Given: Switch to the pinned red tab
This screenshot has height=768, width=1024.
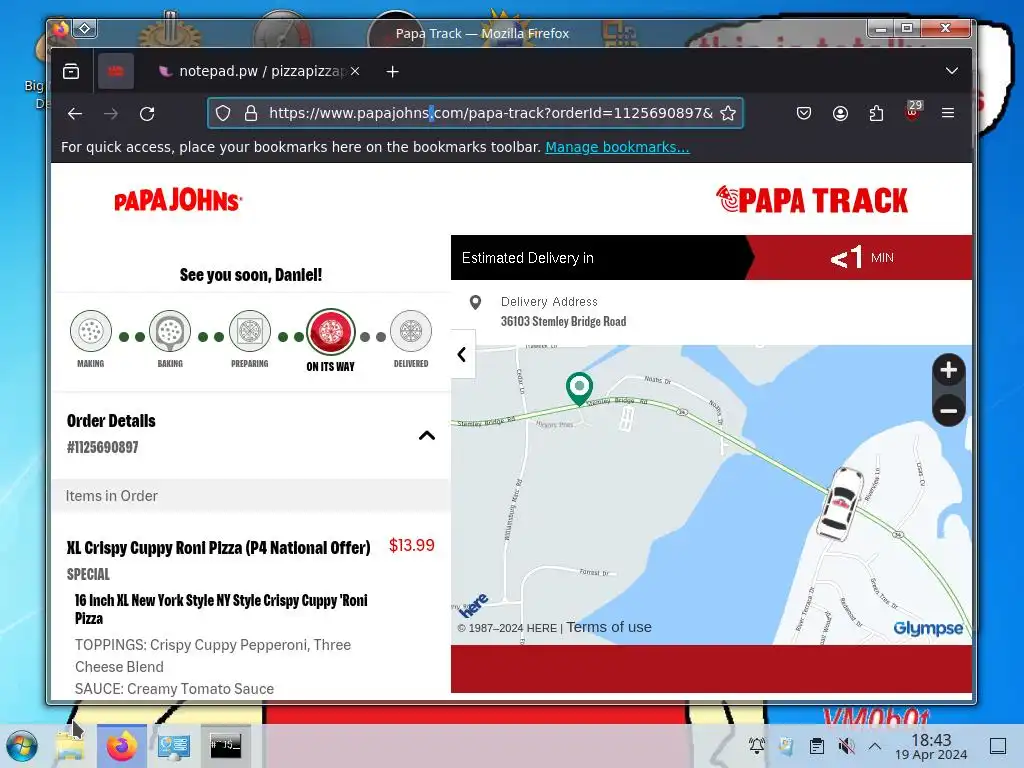Looking at the screenshot, I should (x=116, y=71).
